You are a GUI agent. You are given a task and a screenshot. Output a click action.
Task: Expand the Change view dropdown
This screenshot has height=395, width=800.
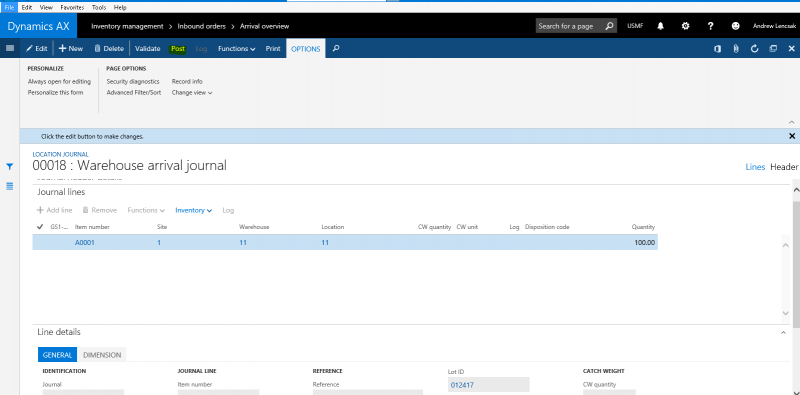coord(192,92)
